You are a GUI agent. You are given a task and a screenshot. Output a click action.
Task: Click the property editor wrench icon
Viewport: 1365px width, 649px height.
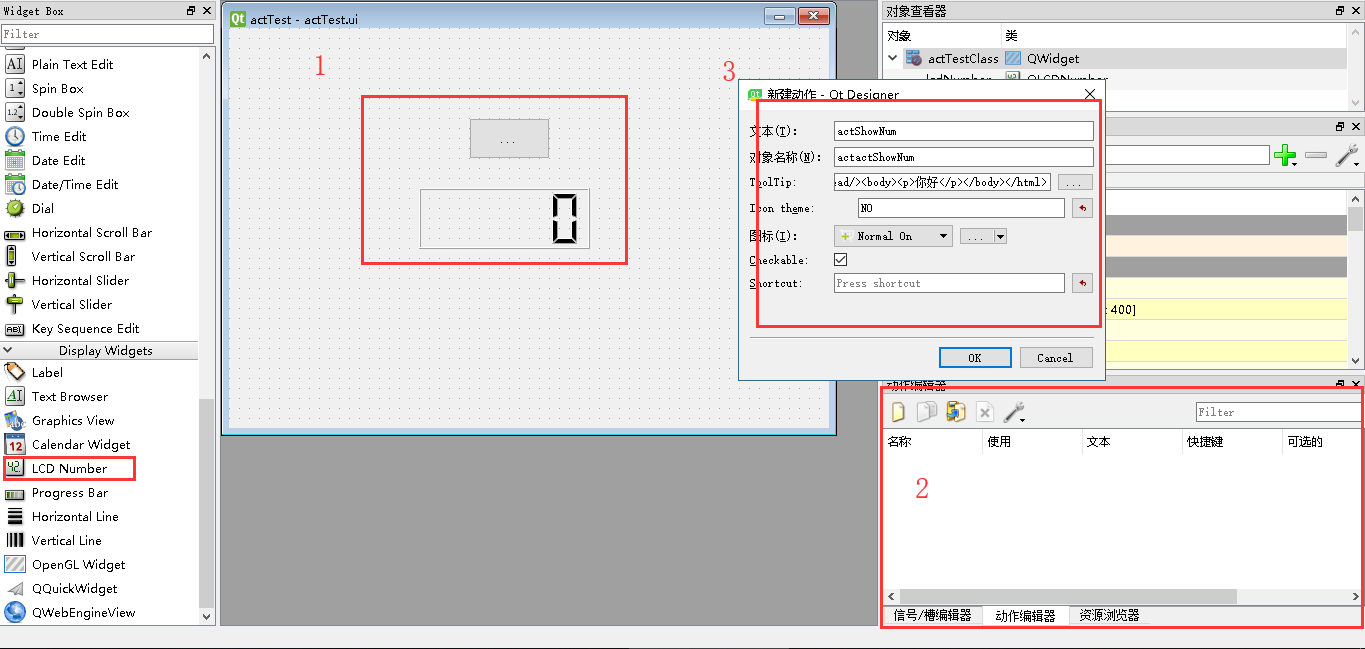tap(1347, 156)
